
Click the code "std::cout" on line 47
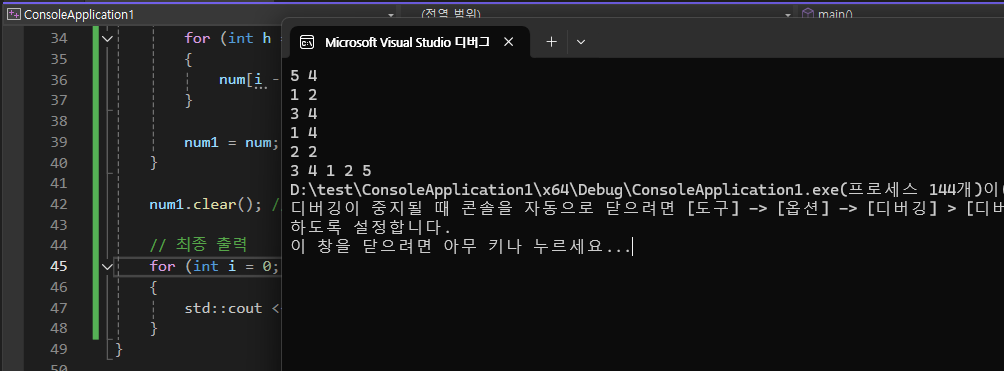pos(223,308)
